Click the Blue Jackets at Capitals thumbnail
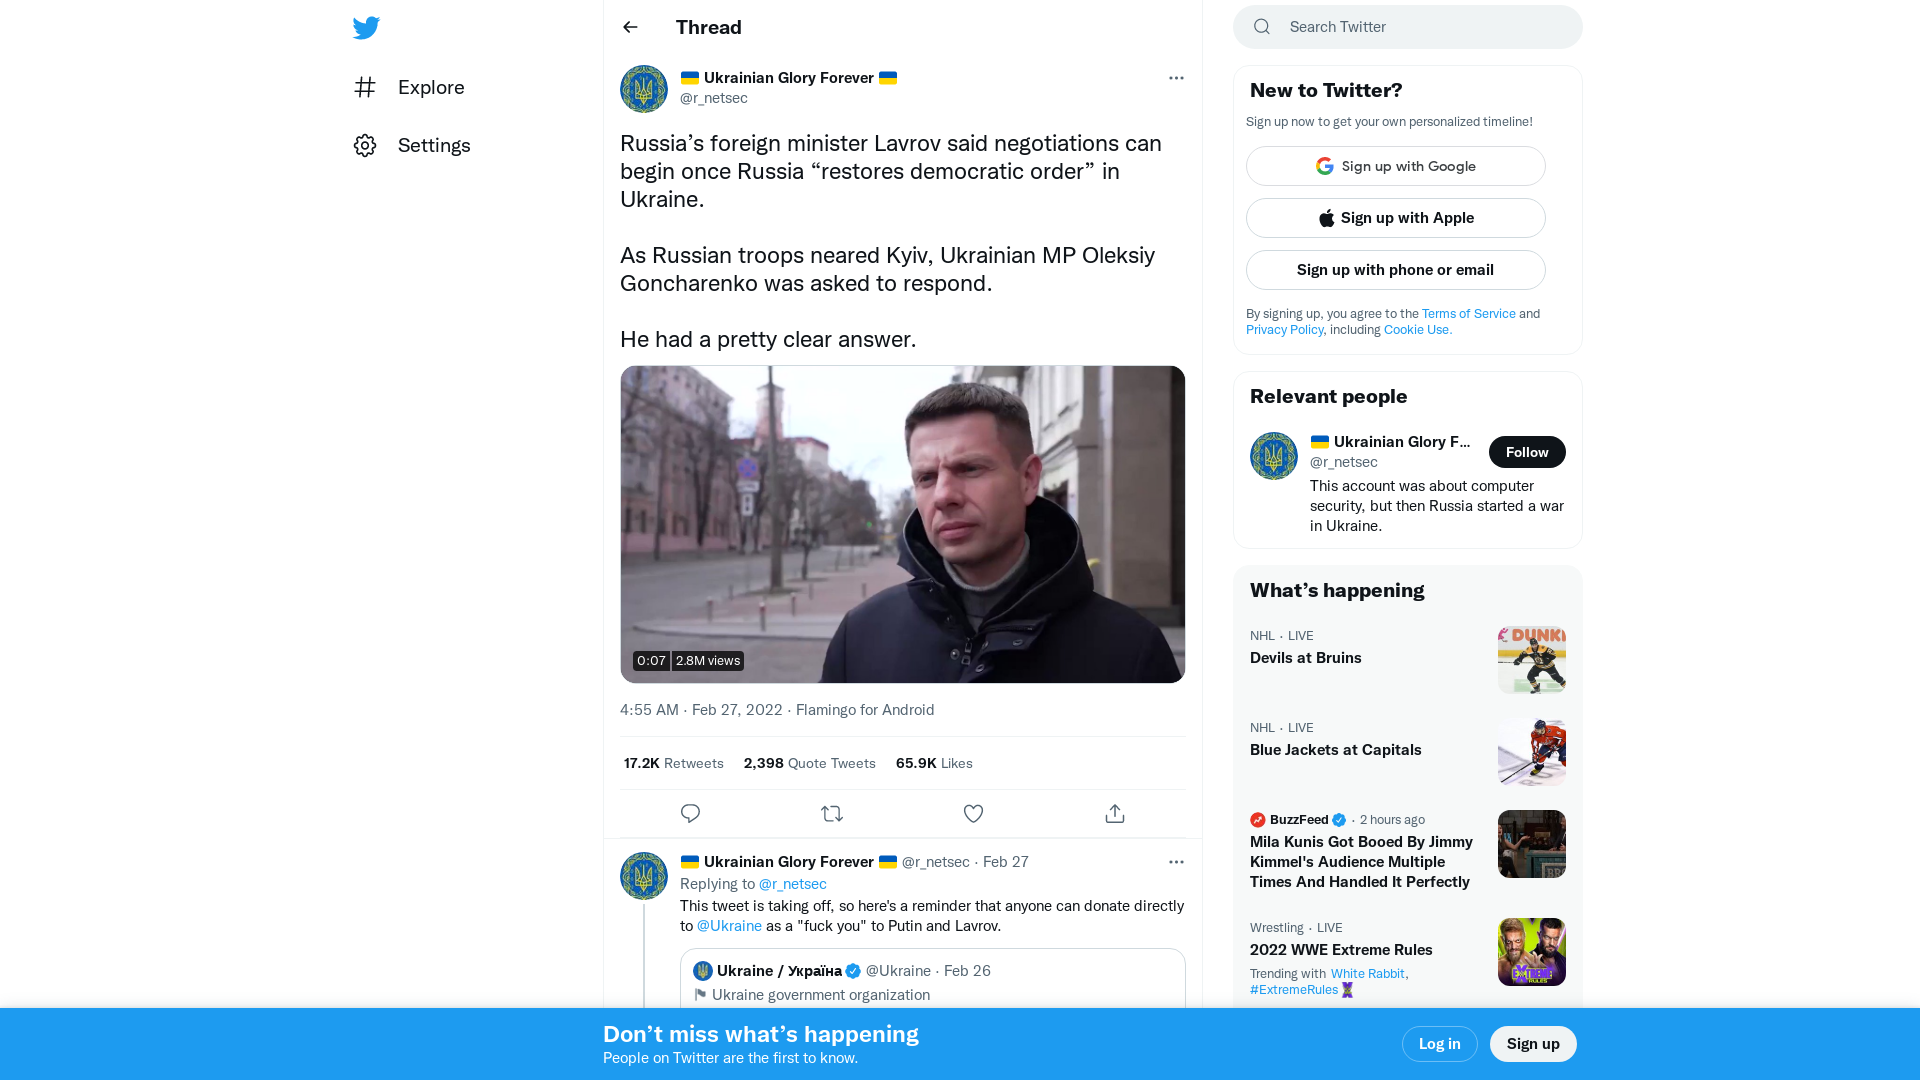Screen dimensions: 1920x1080 [1532, 752]
